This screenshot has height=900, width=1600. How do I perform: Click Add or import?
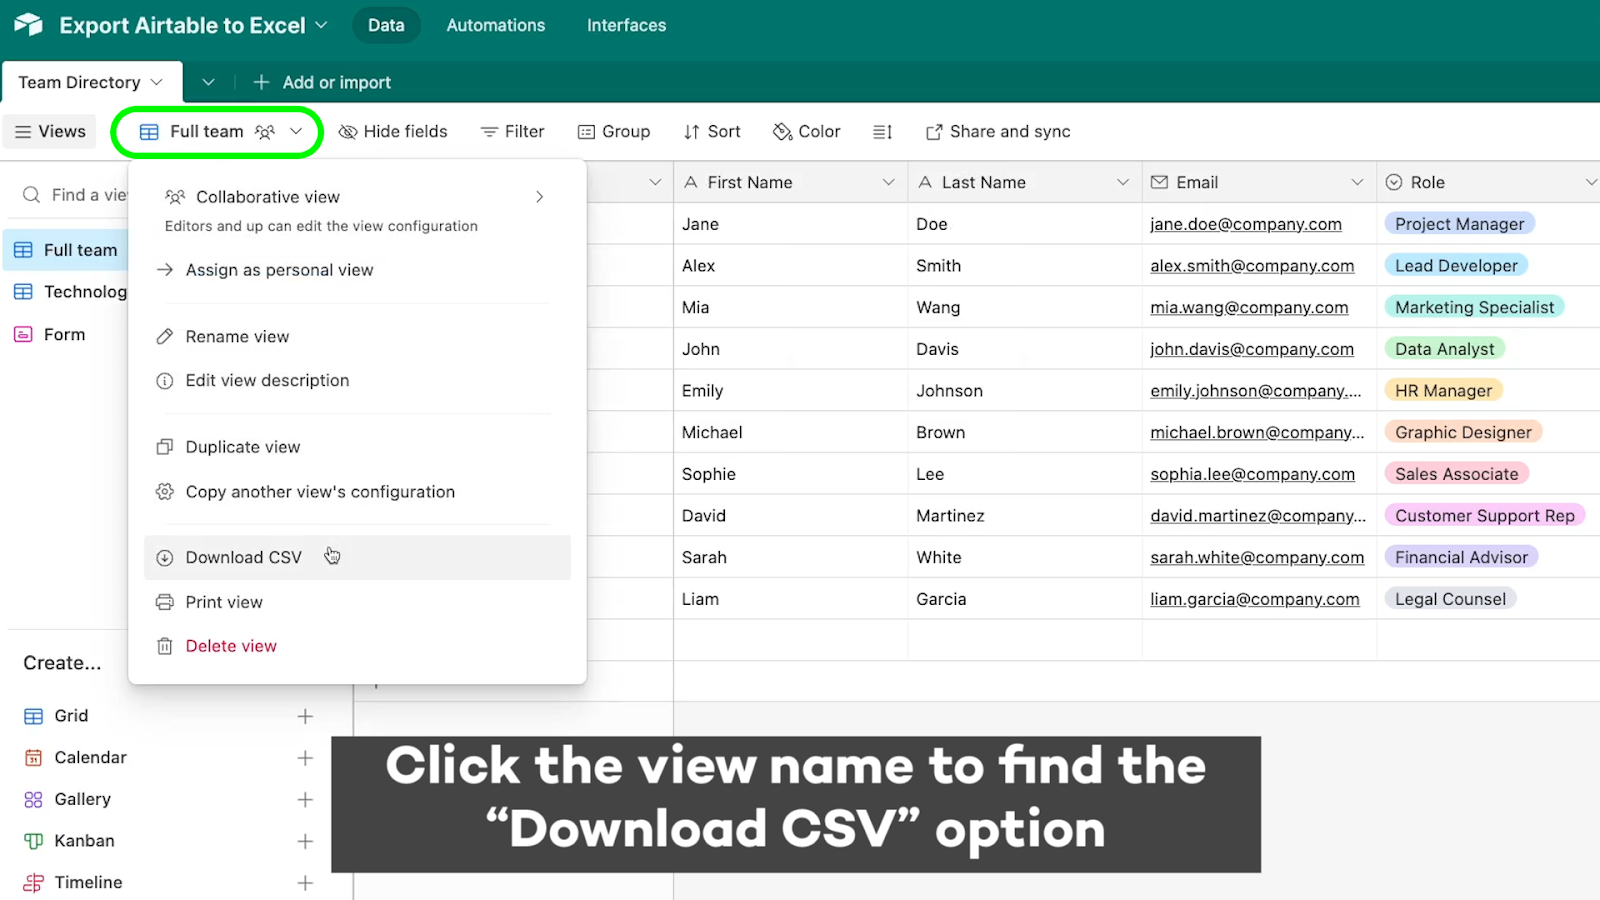(322, 82)
